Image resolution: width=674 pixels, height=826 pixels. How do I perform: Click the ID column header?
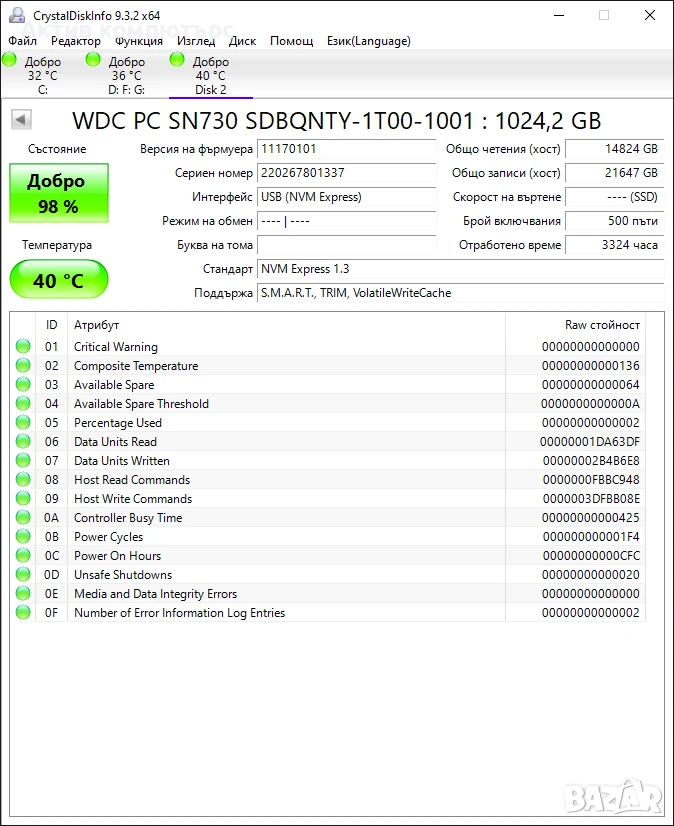pos(51,324)
